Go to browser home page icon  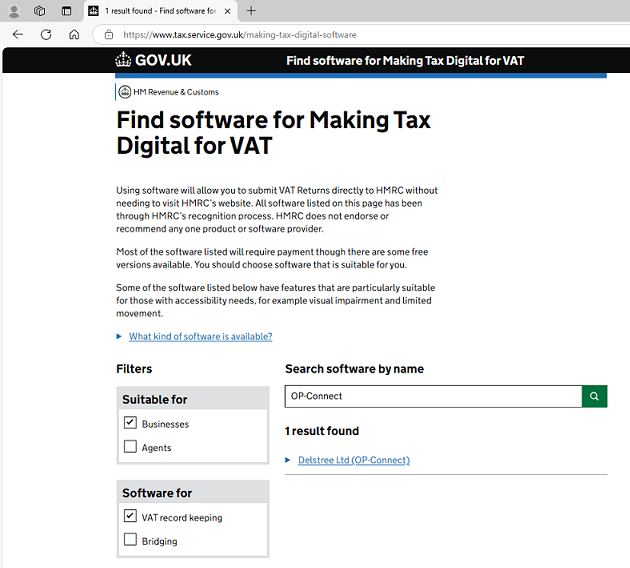coord(74,34)
